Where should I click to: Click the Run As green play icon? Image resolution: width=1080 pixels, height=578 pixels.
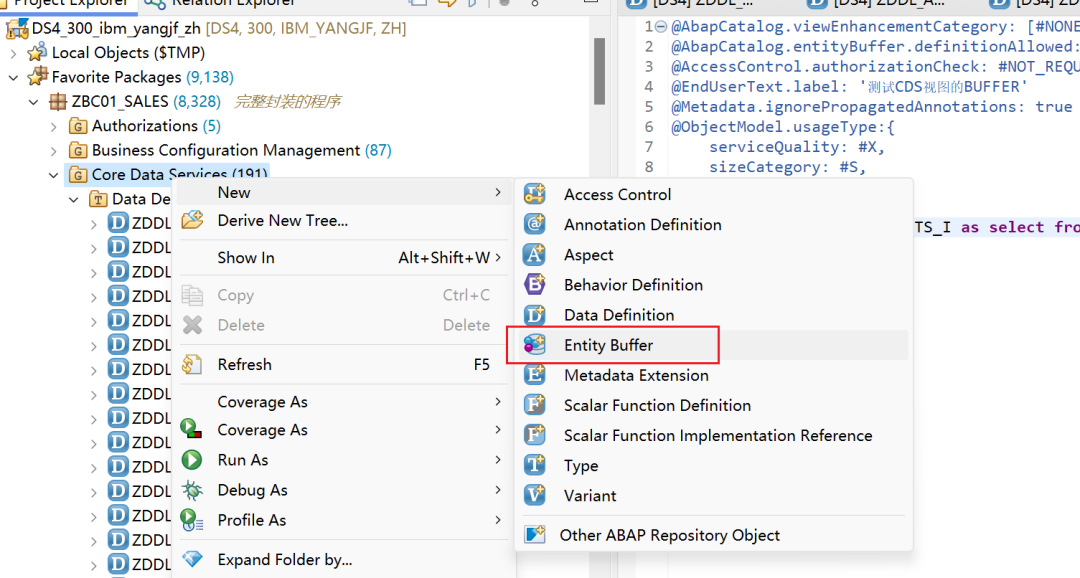[192, 460]
